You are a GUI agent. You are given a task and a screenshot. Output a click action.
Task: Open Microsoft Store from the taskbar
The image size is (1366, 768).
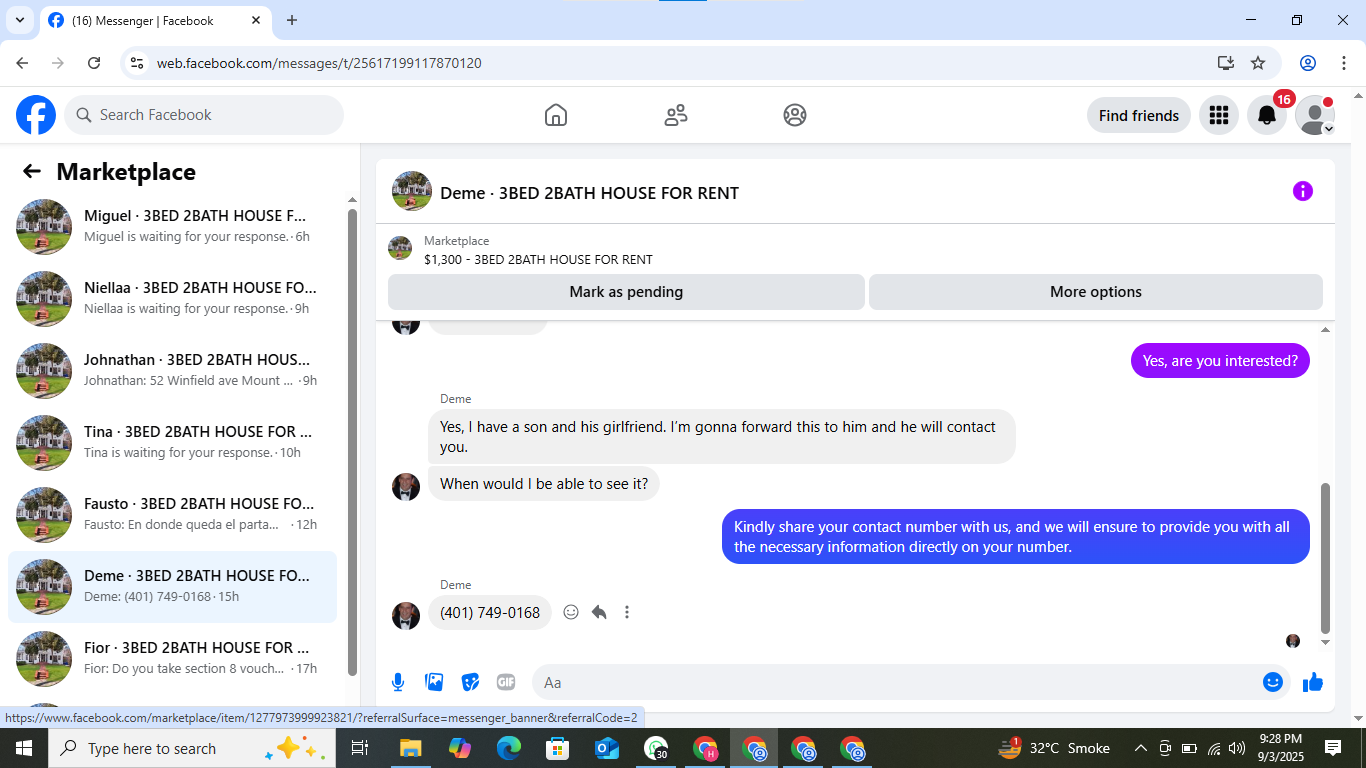pyautogui.click(x=558, y=748)
